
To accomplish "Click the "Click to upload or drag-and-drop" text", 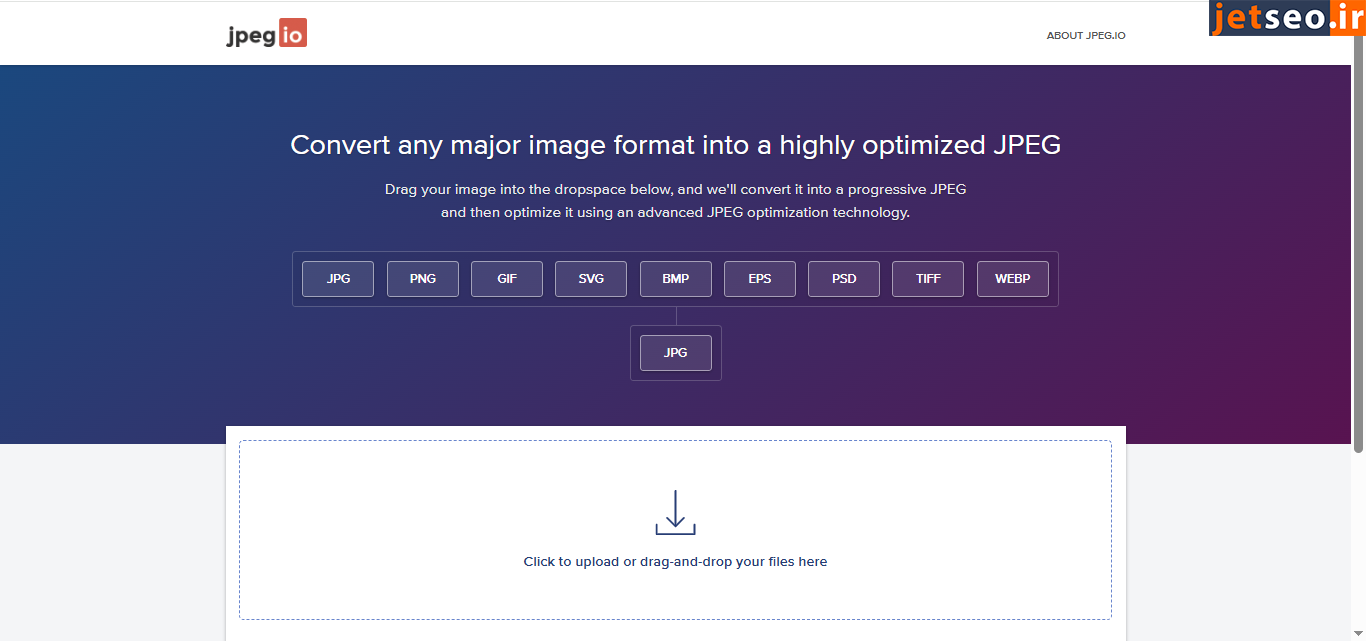I will click(x=675, y=562).
